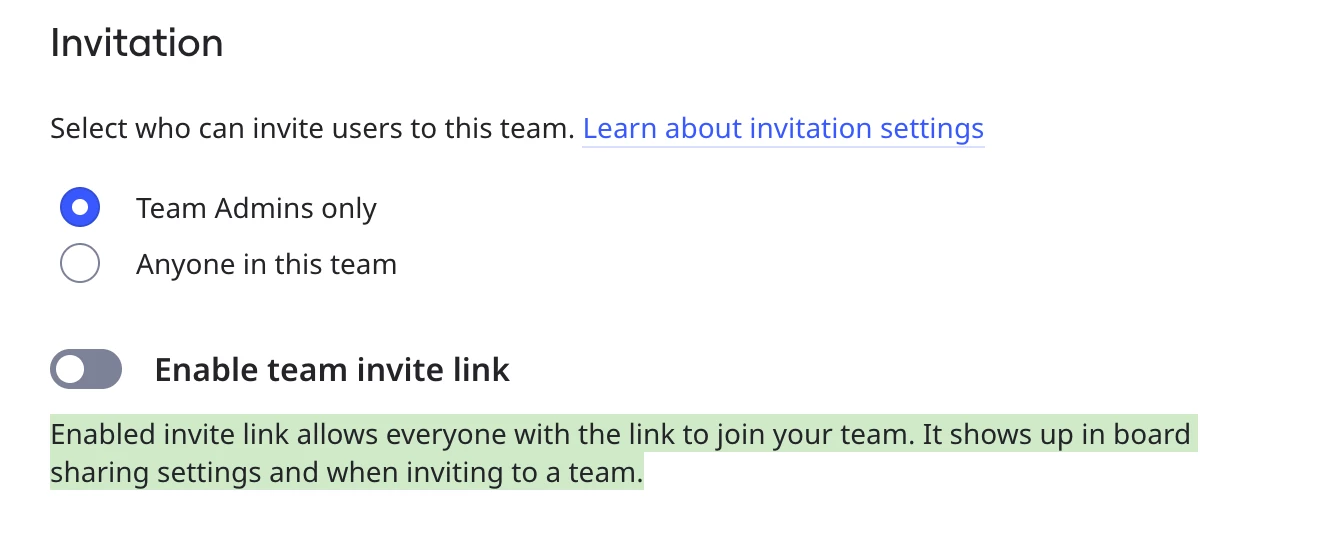Click the white knob of the invite link switch

(x=70, y=369)
